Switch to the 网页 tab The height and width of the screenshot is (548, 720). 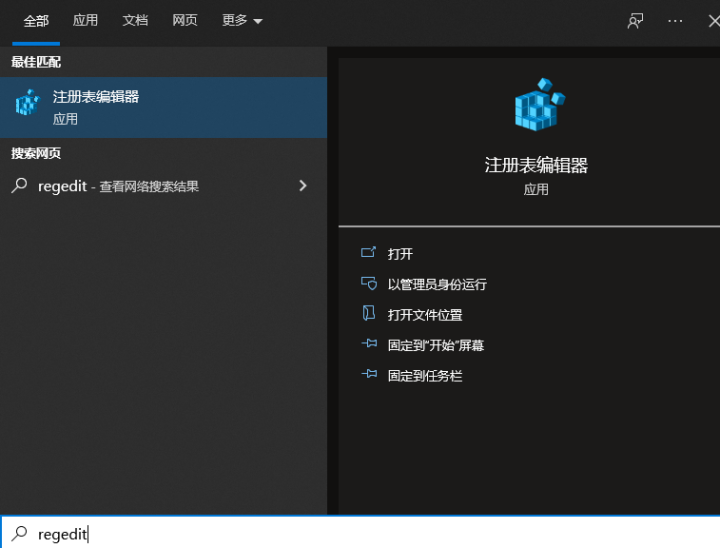click(x=185, y=21)
